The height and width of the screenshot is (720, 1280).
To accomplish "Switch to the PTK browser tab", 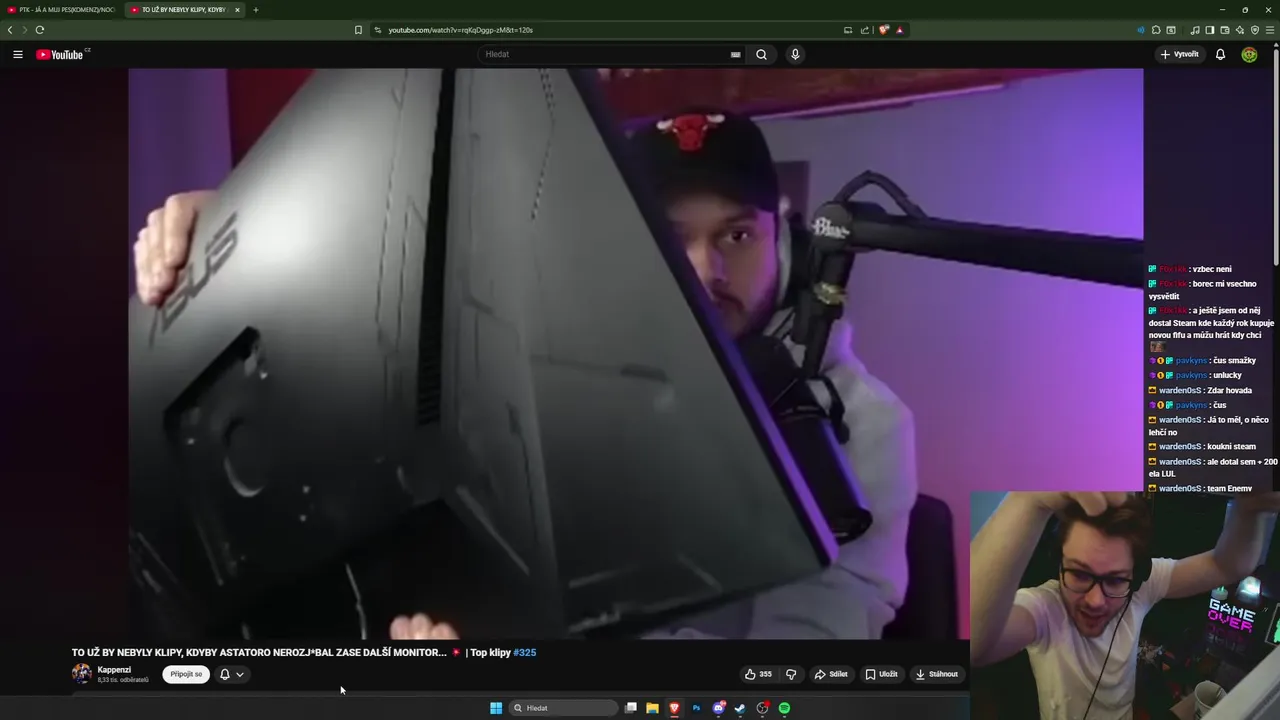I will (x=62, y=10).
